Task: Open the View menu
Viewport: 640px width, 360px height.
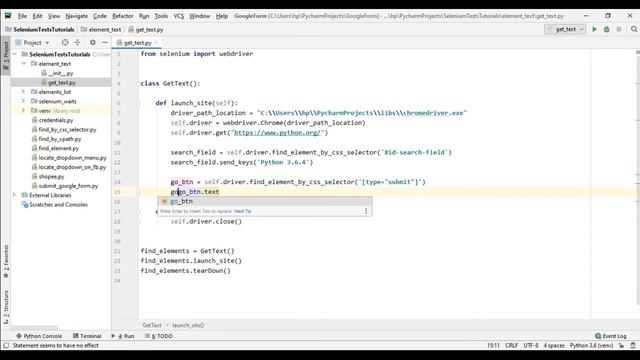Action: (x=54, y=16)
